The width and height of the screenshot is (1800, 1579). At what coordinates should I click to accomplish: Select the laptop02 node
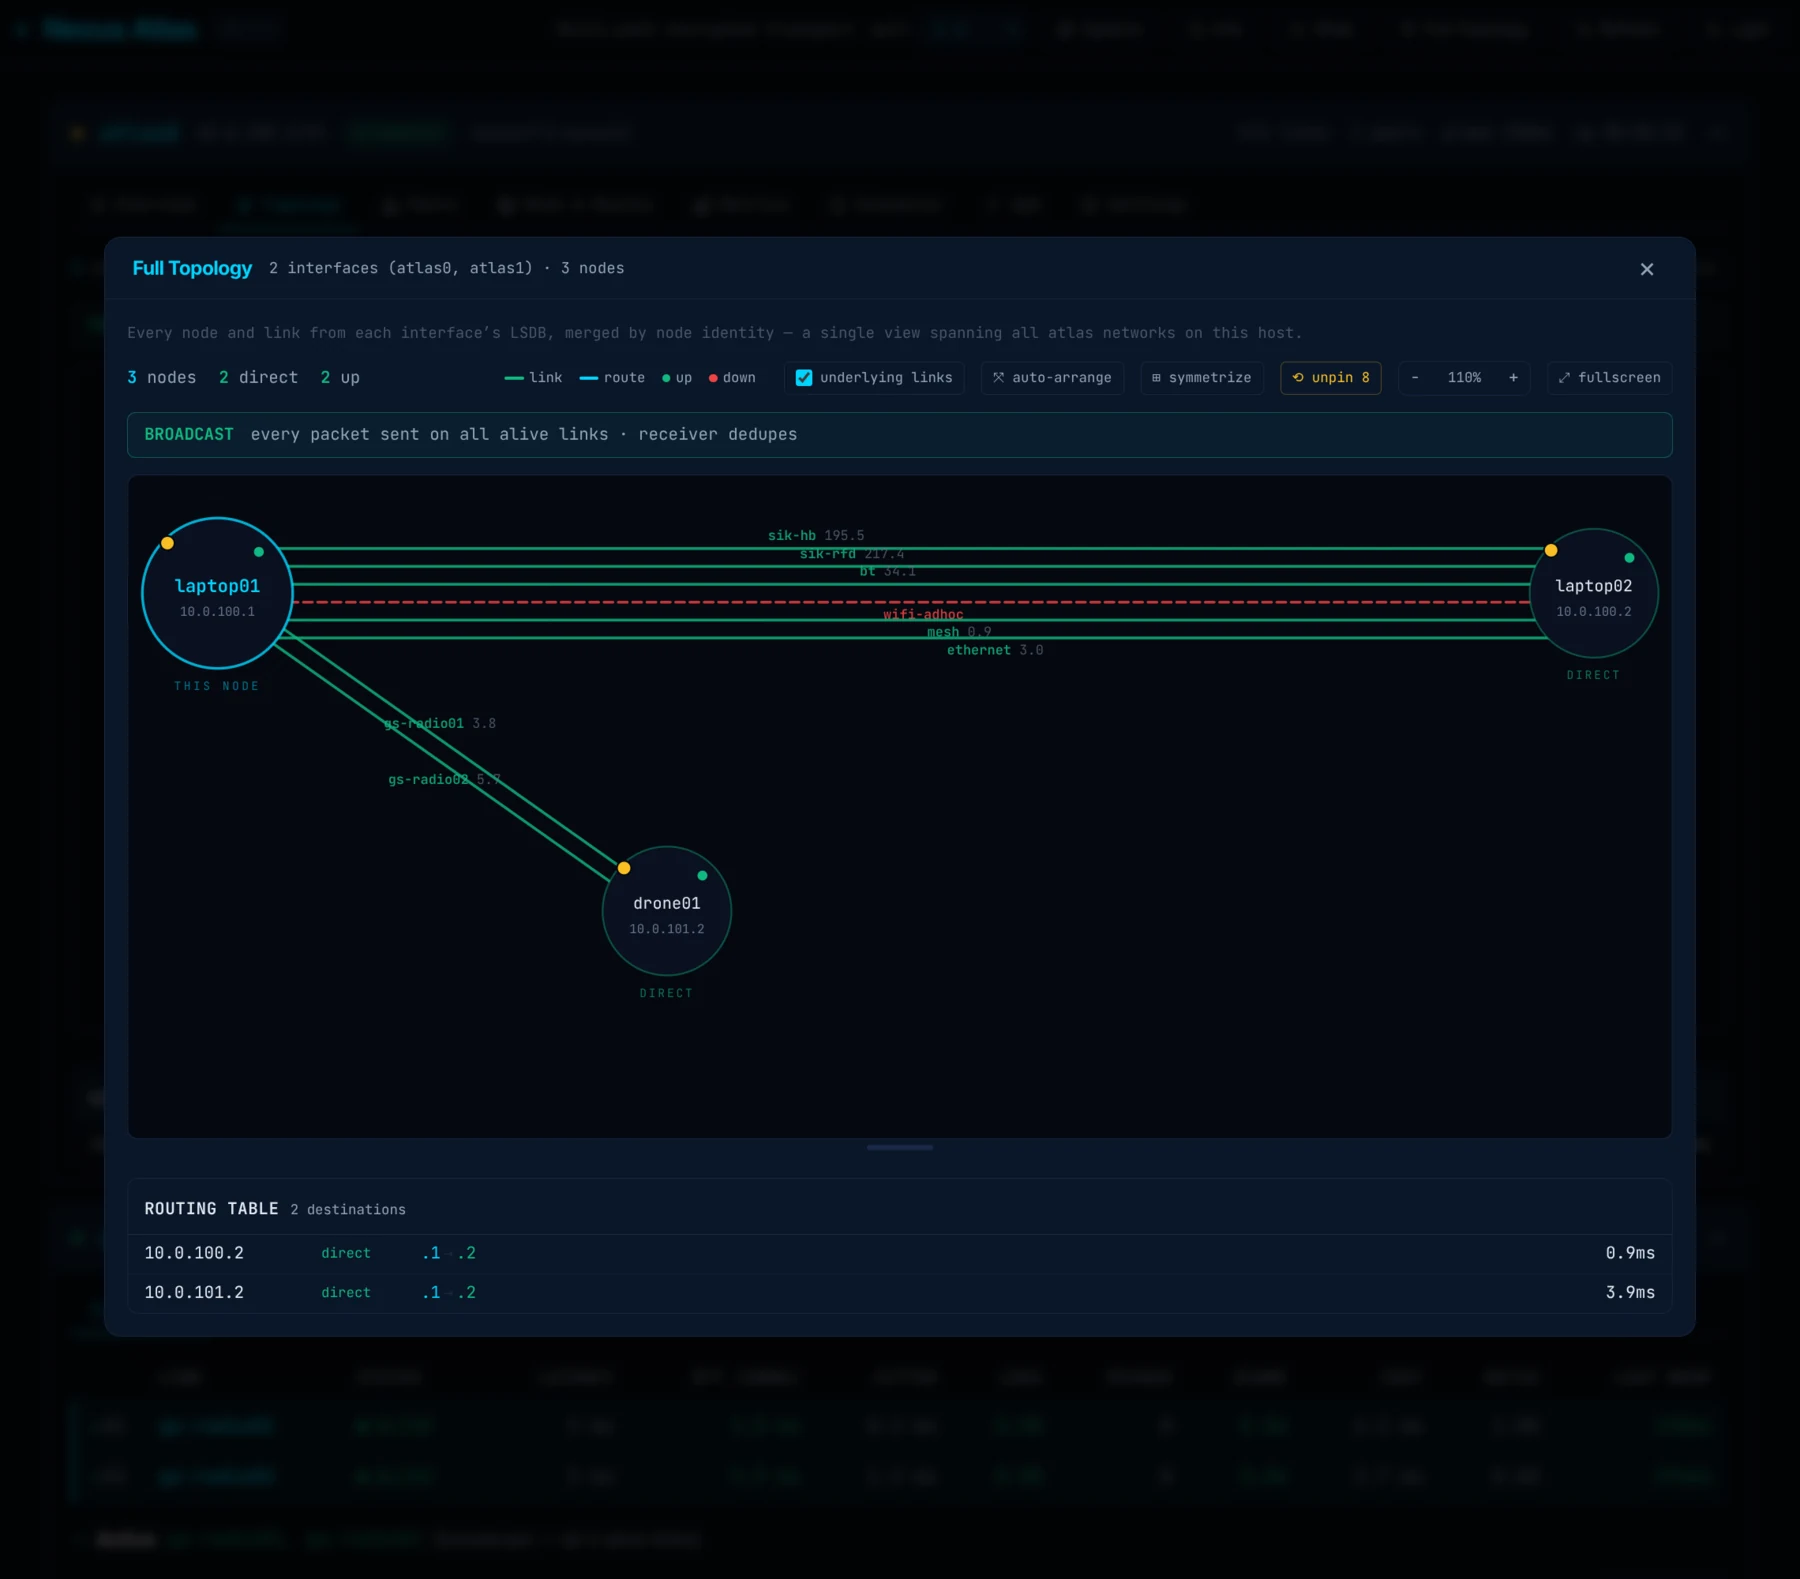coord(1594,593)
